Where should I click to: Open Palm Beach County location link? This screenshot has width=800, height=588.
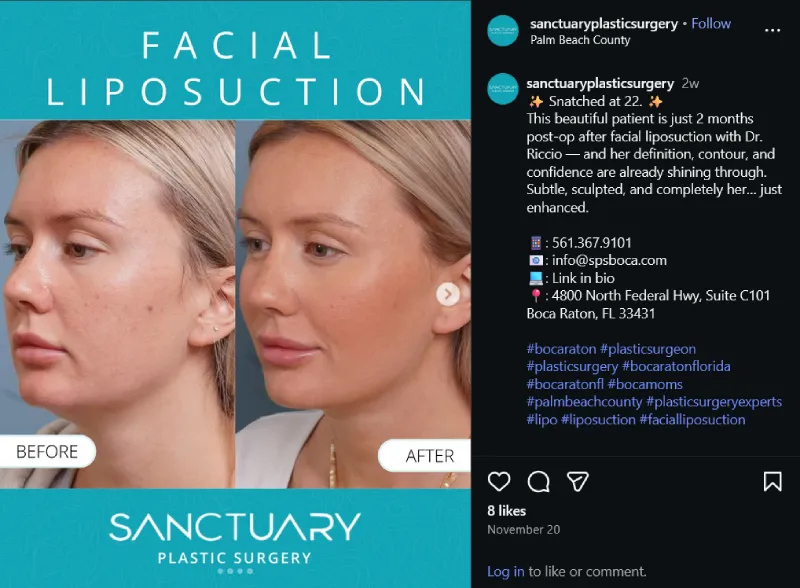point(580,40)
